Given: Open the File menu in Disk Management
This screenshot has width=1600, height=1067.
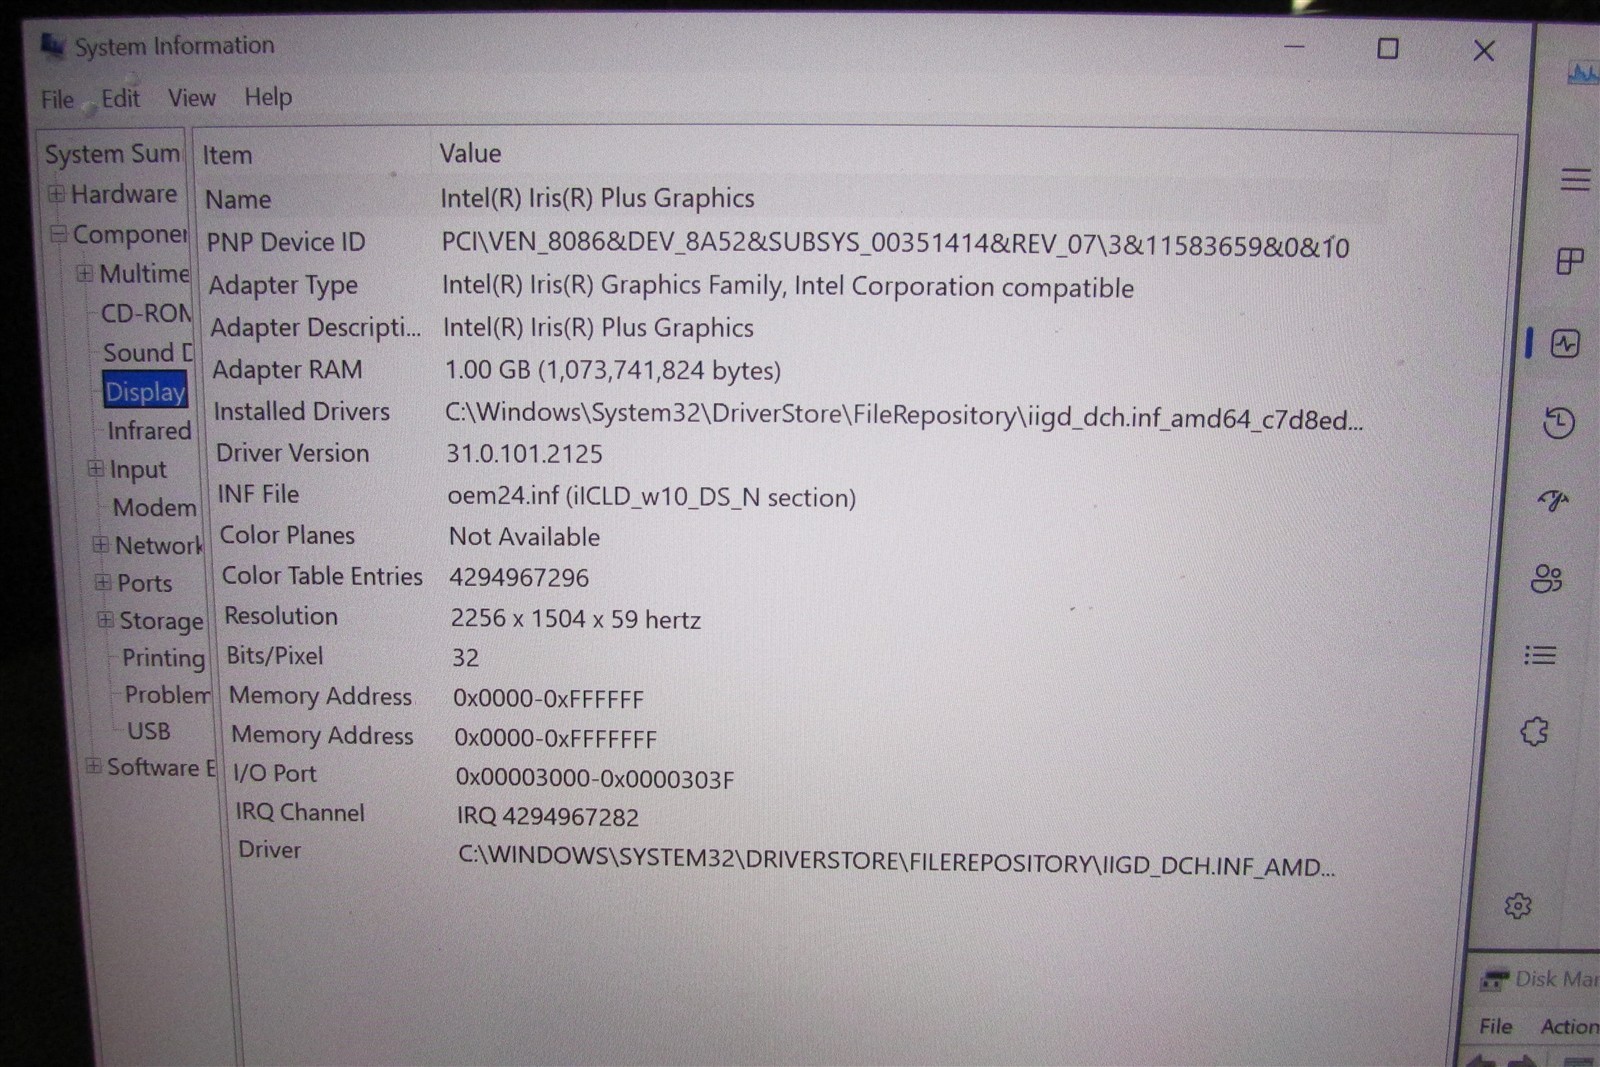Looking at the screenshot, I should pos(1496,1026).
